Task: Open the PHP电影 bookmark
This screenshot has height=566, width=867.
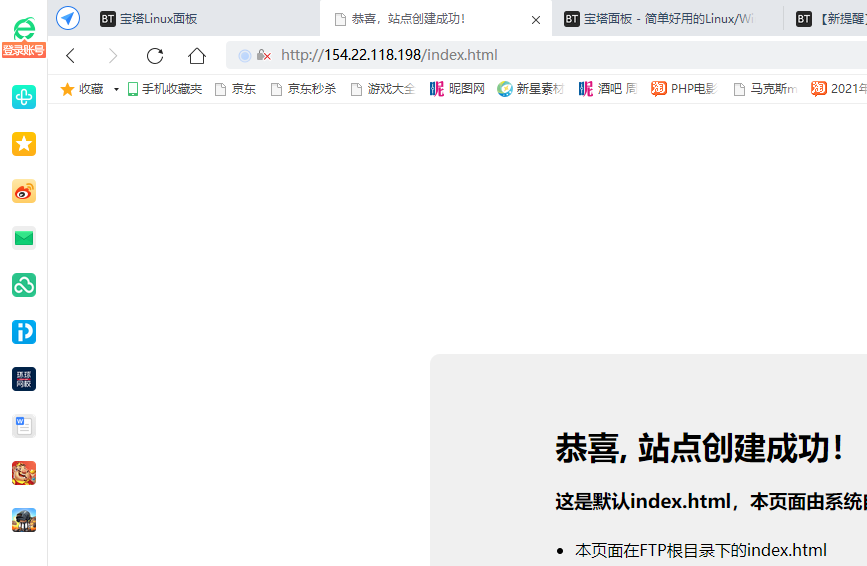Action: tap(685, 89)
